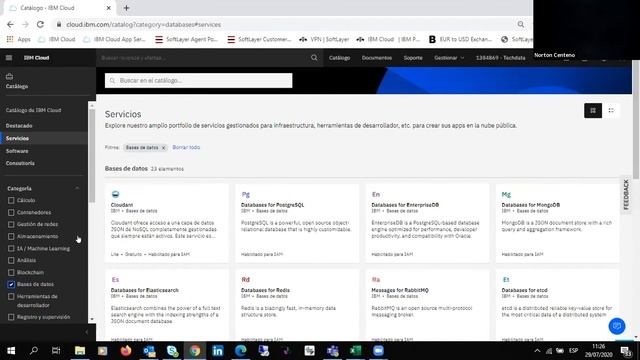Open the blue chat support bubble
640x360 pixels.
click(x=617, y=326)
